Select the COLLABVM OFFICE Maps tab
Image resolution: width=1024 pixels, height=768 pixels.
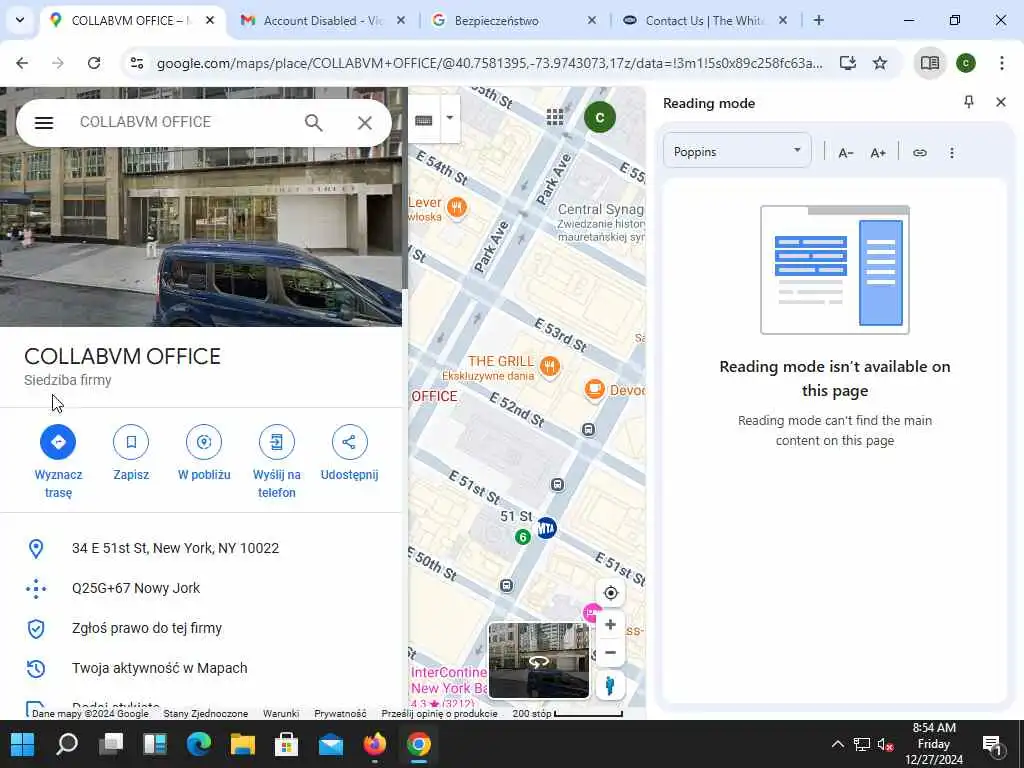(x=131, y=20)
